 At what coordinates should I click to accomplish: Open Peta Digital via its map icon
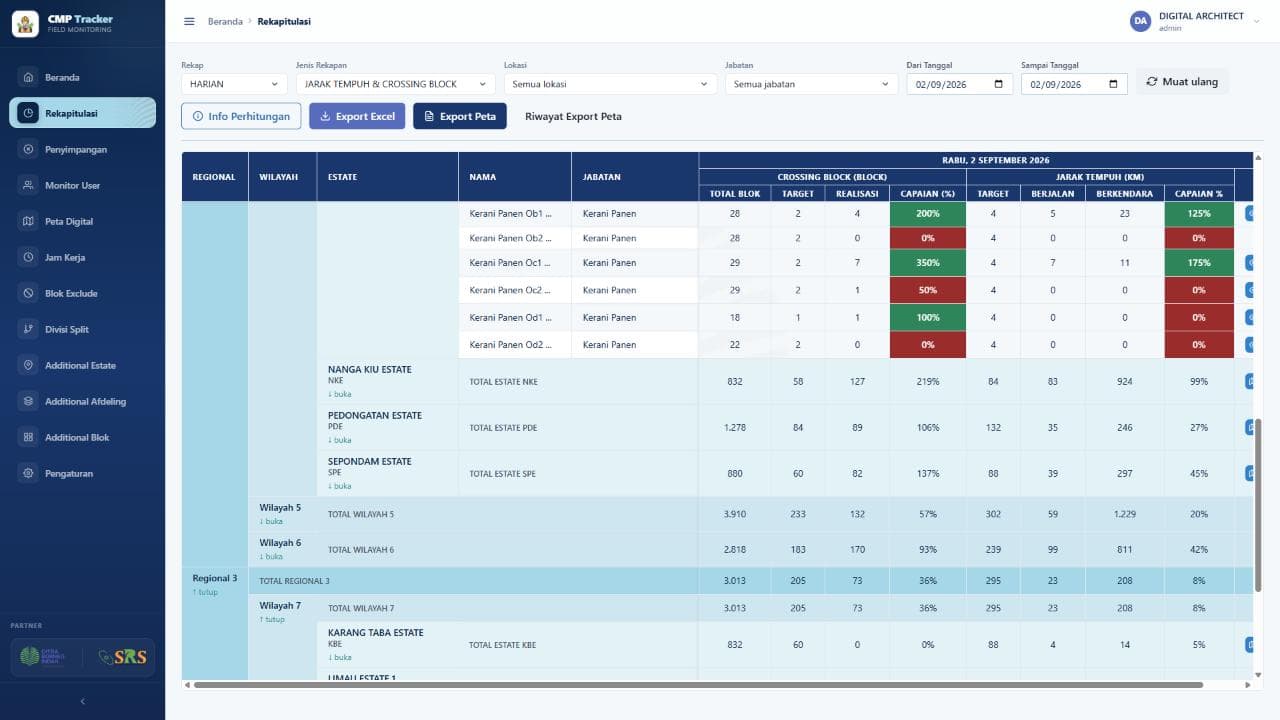tap(28, 221)
